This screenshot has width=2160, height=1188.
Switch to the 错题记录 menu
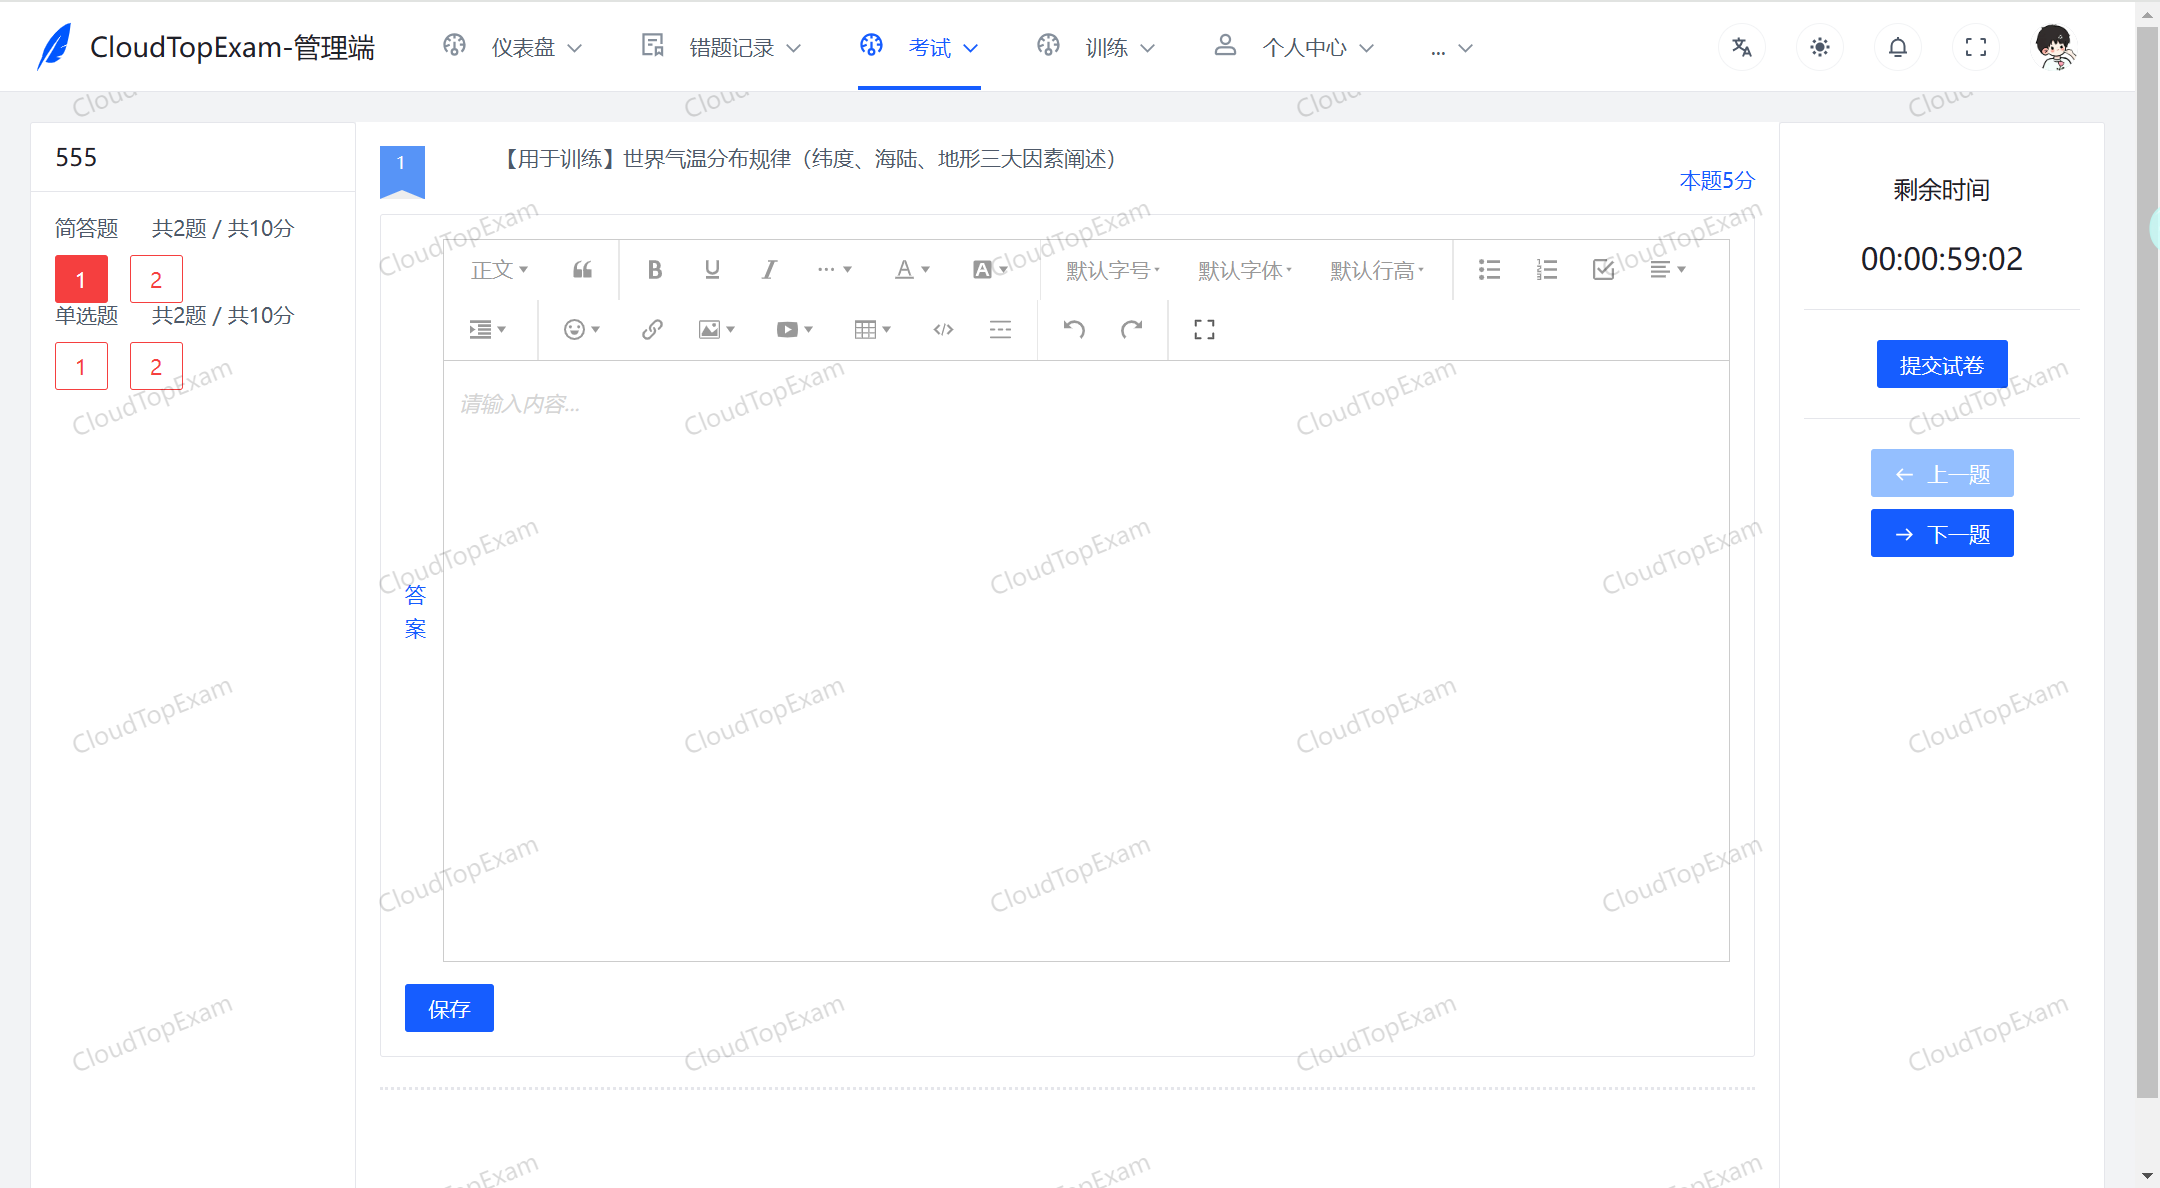(x=729, y=46)
